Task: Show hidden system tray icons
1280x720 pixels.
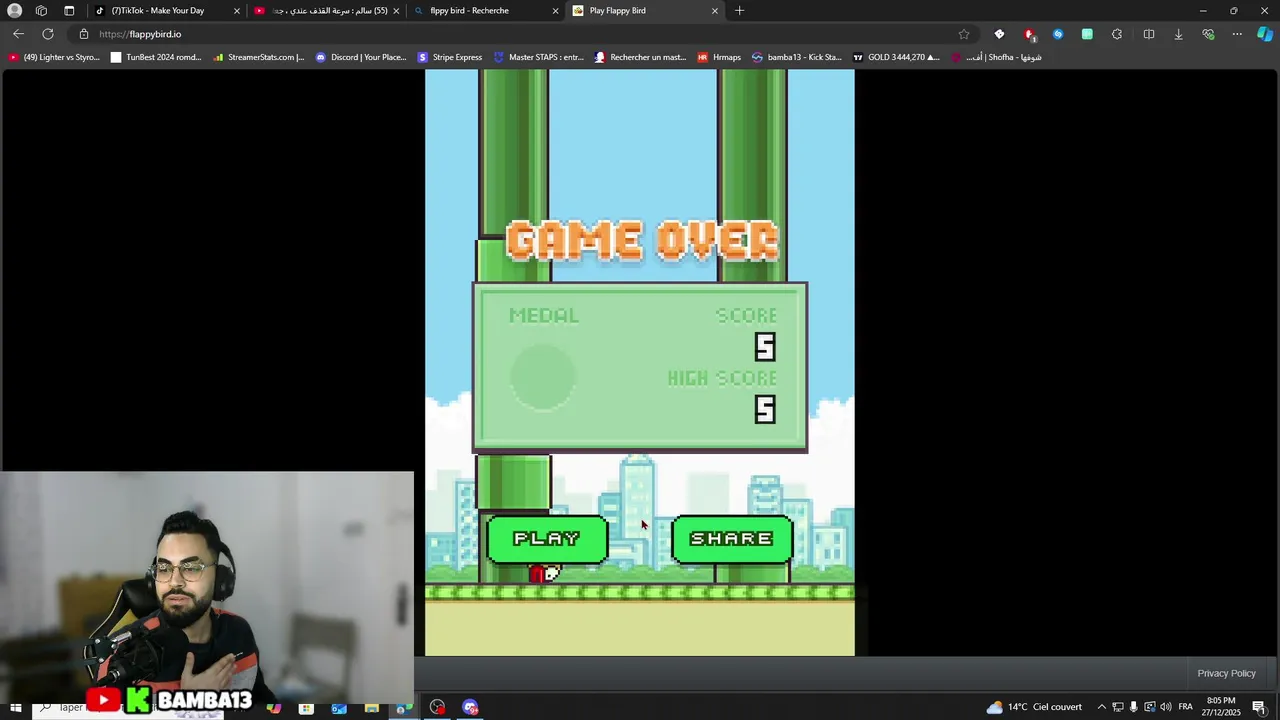Action: [1102, 707]
